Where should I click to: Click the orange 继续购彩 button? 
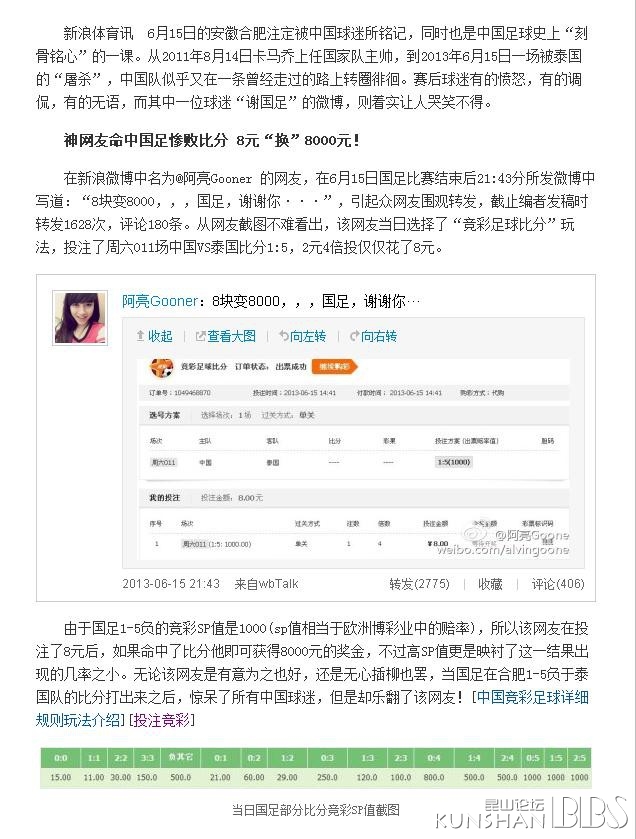(x=334, y=367)
